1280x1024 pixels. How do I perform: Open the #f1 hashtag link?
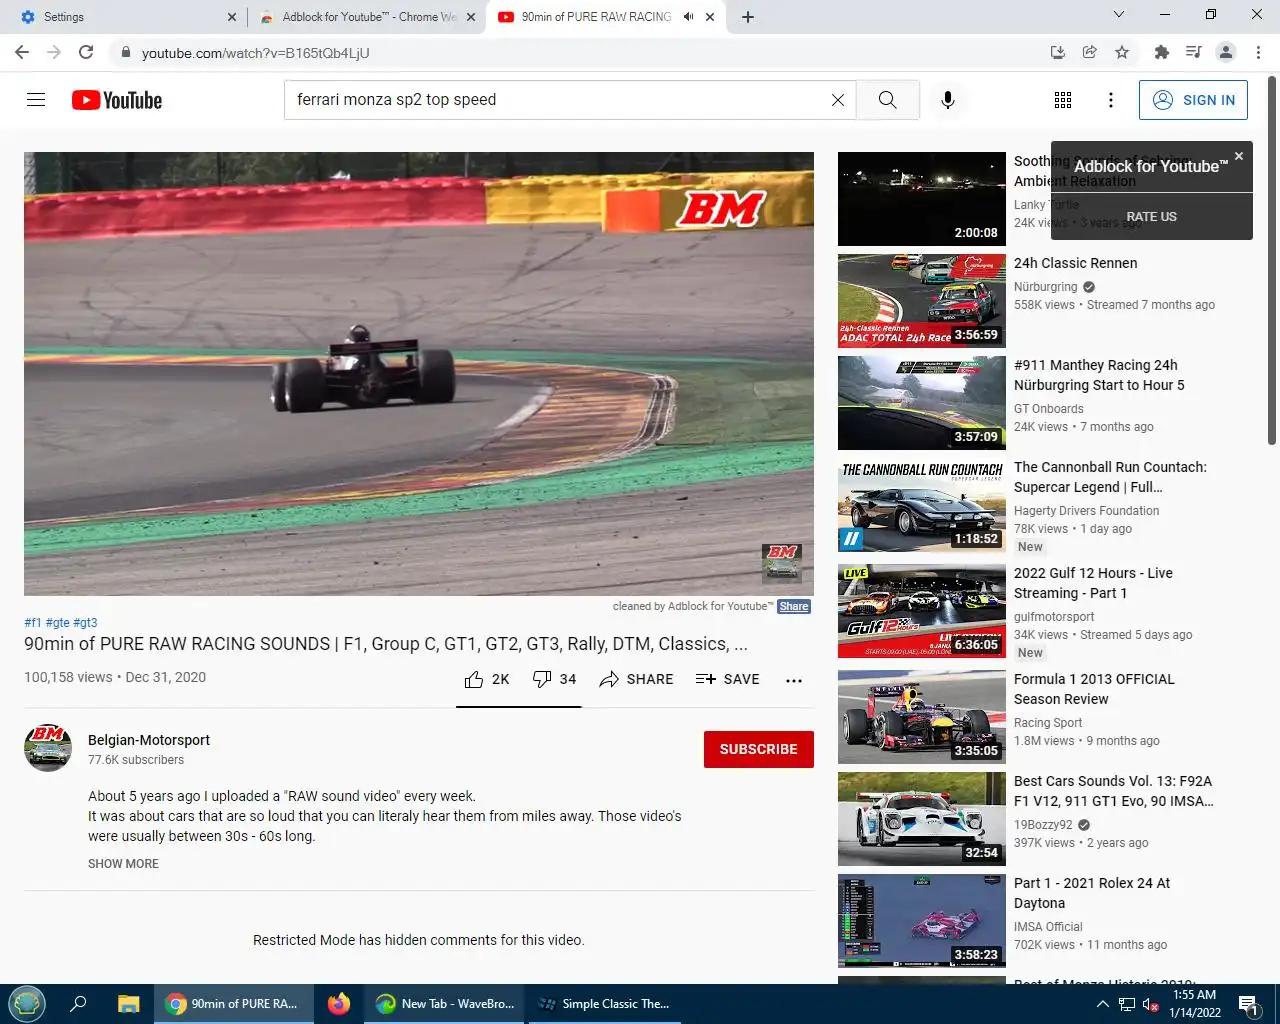(x=33, y=623)
